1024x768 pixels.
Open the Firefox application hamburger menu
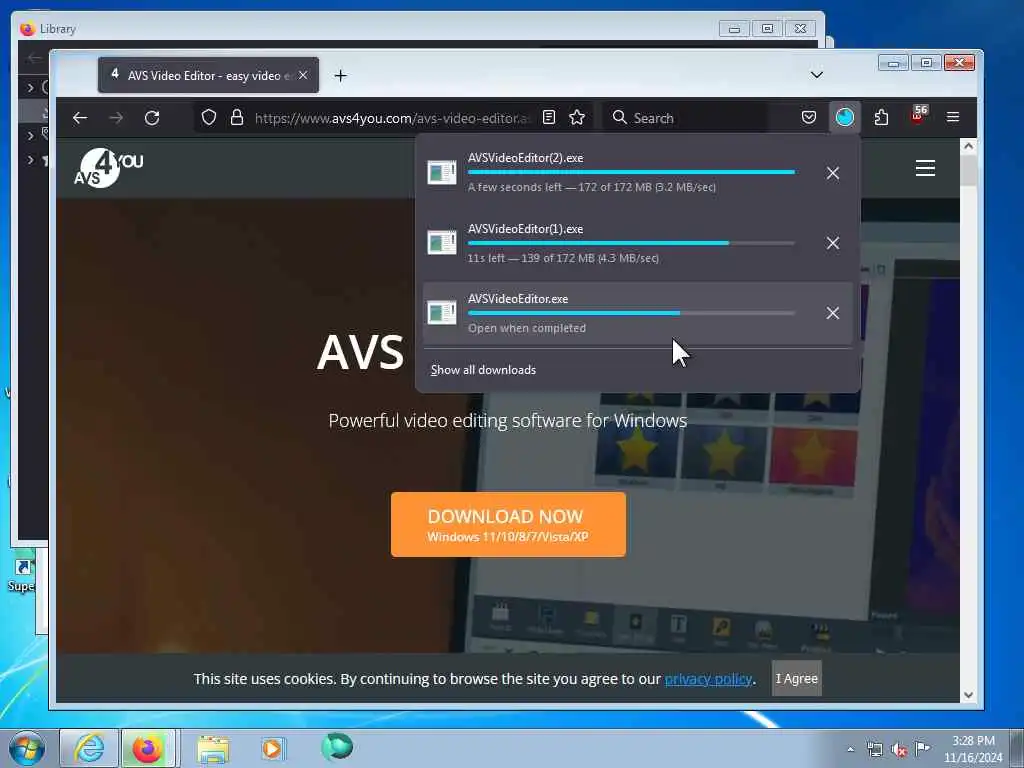pos(953,118)
